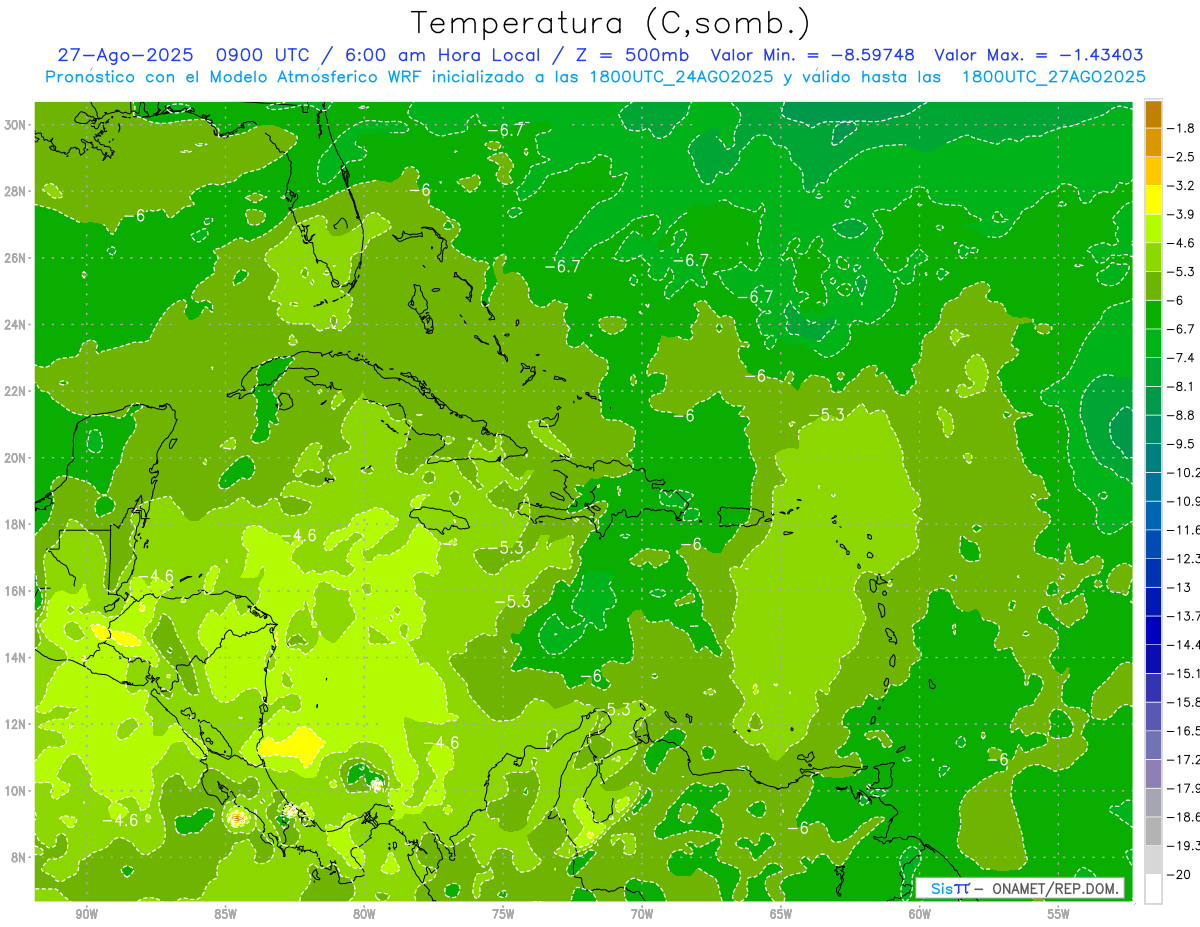
Task: Click the '-12.3' colorbar label
Action: (x=1184, y=559)
